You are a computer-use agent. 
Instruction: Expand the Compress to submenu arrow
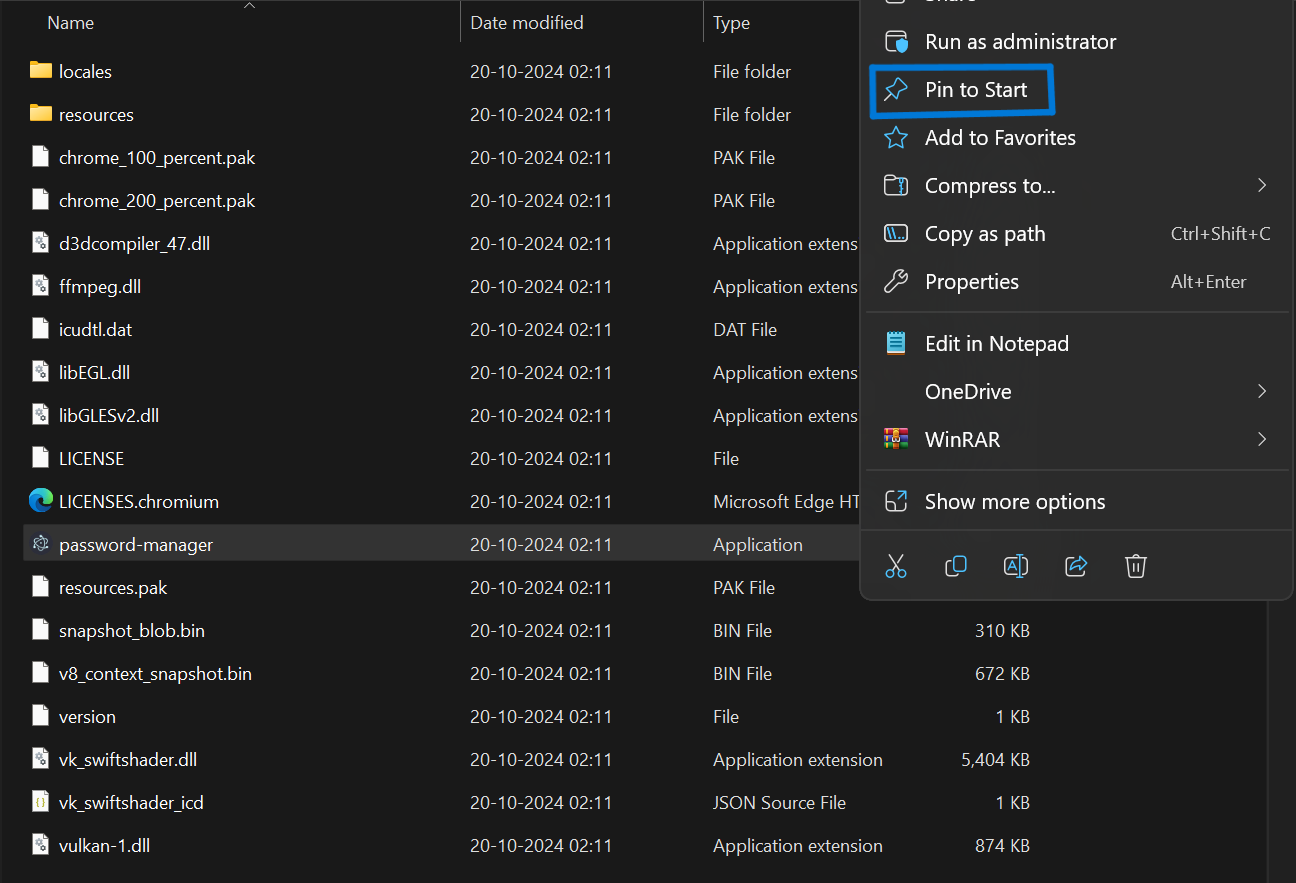pos(1262,186)
